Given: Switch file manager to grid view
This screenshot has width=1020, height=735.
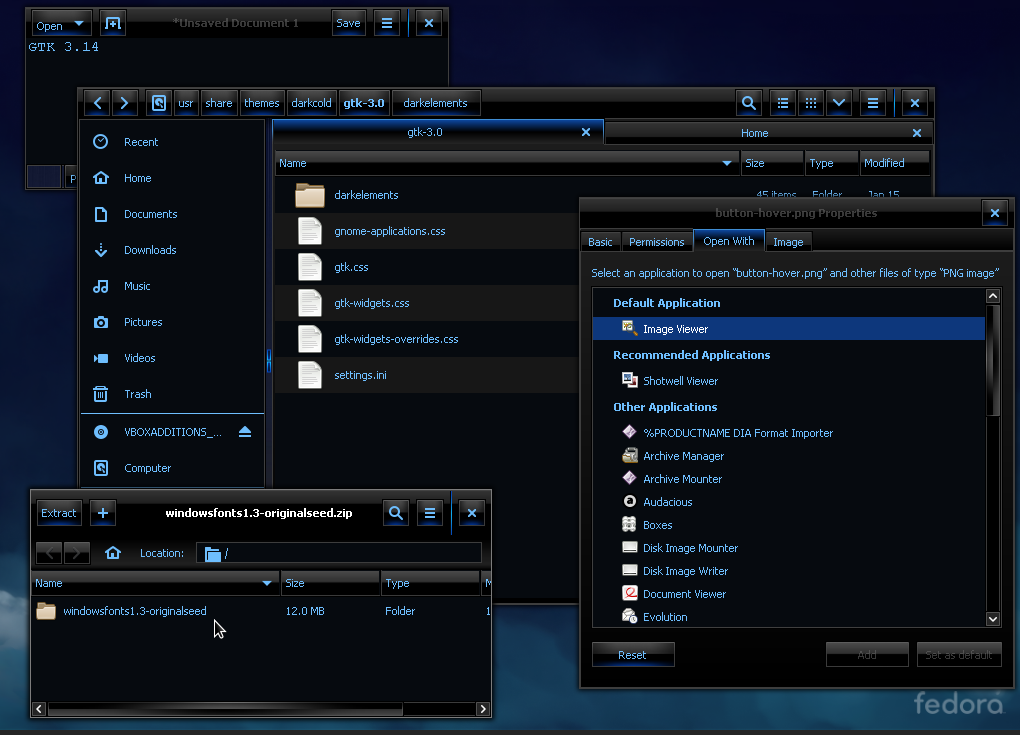Looking at the screenshot, I should click(x=811, y=103).
